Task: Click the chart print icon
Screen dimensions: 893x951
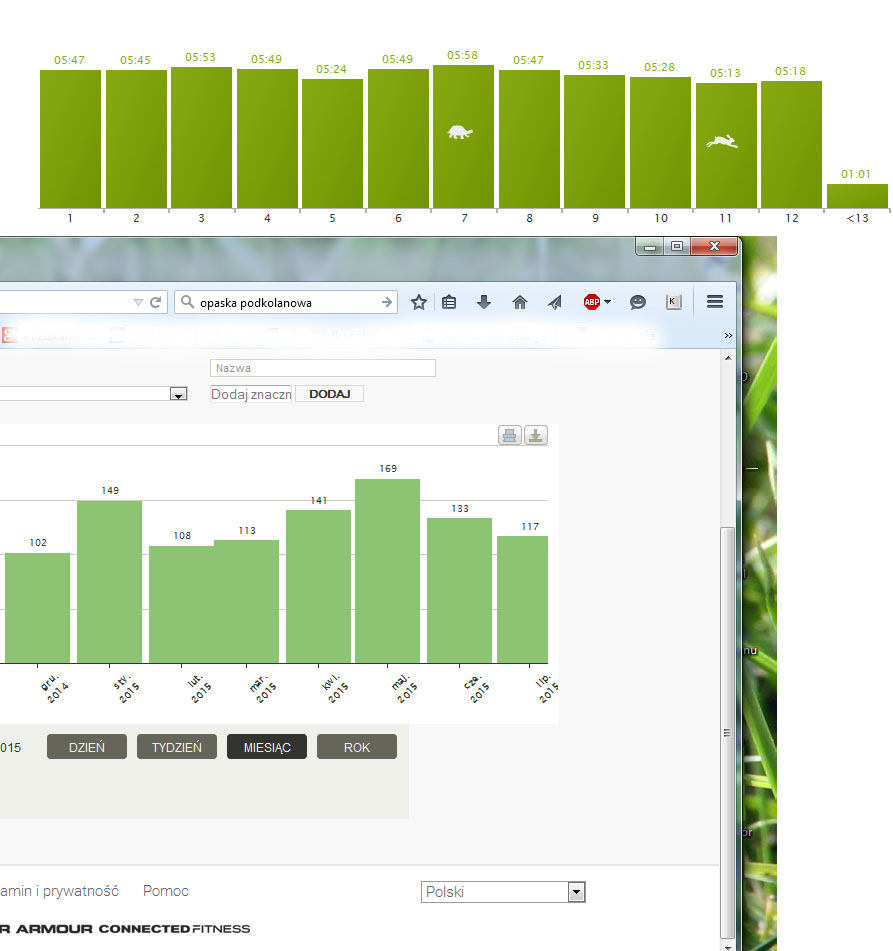Action: point(510,435)
